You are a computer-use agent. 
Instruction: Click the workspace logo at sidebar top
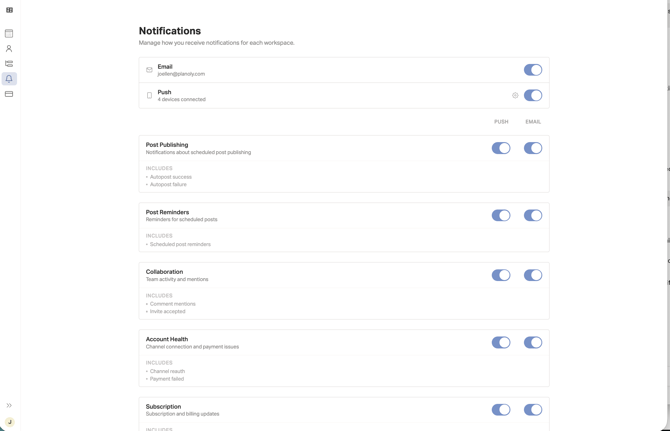point(9,10)
